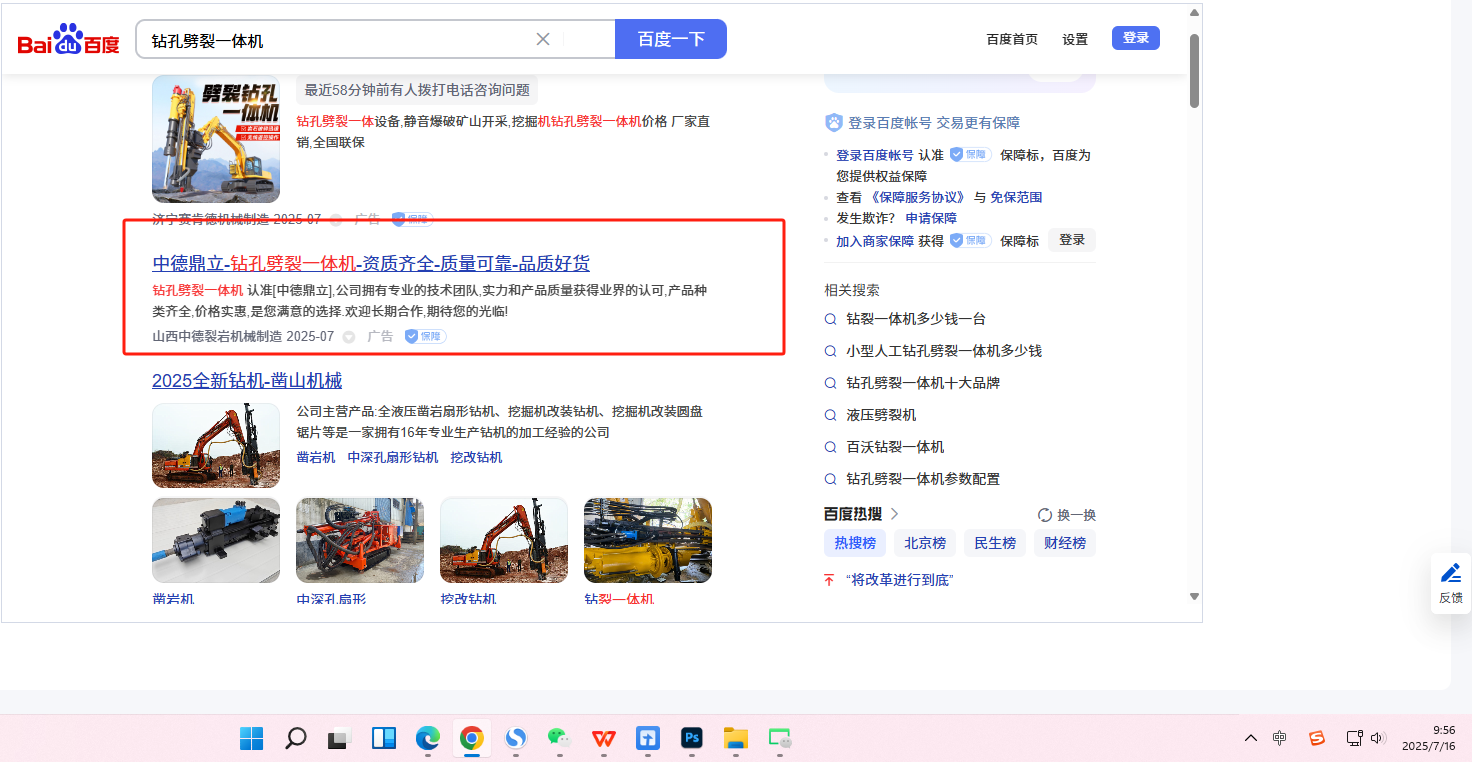Viewport: 1472px width, 762px height.
Task: Open the 反馈 feedback pencil icon
Action: [x=1450, y=574]
